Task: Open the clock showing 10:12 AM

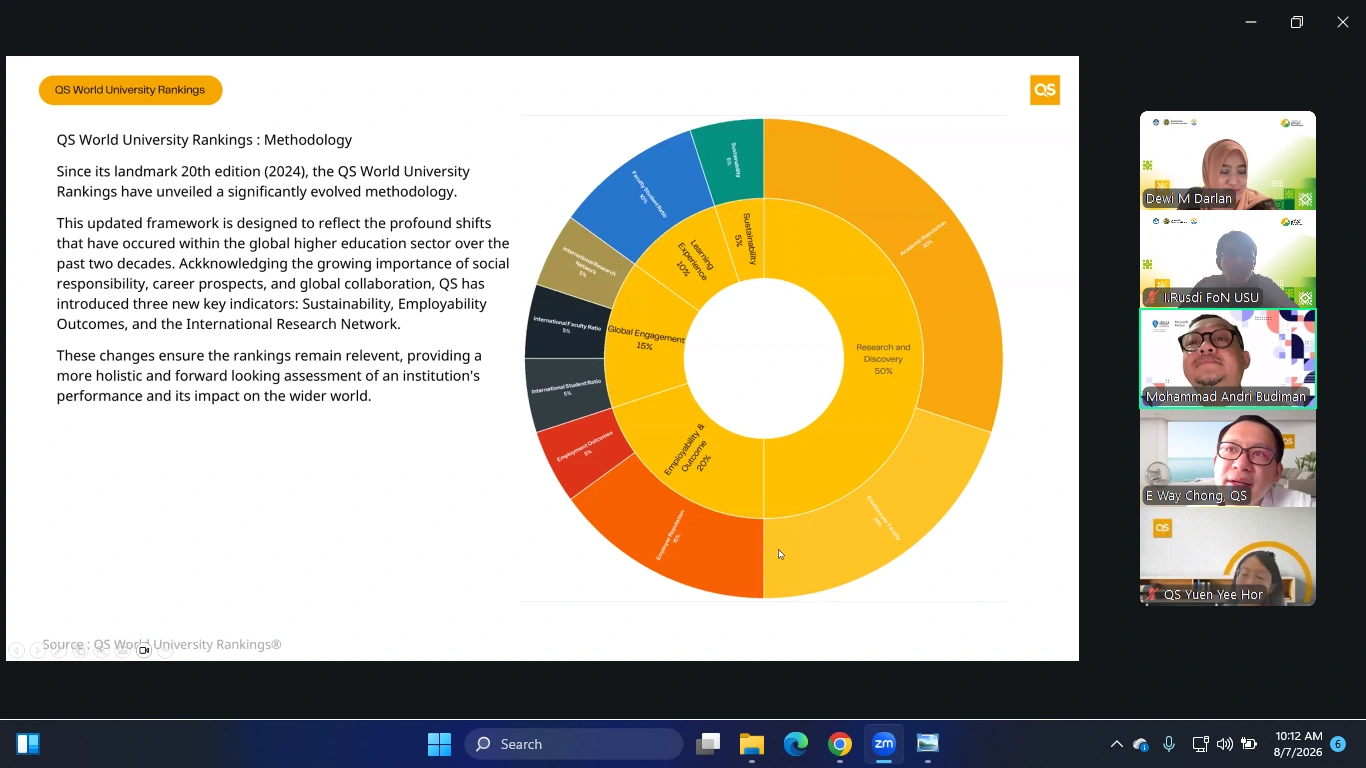Action: pyautogui.click(x=1298, y=743)
